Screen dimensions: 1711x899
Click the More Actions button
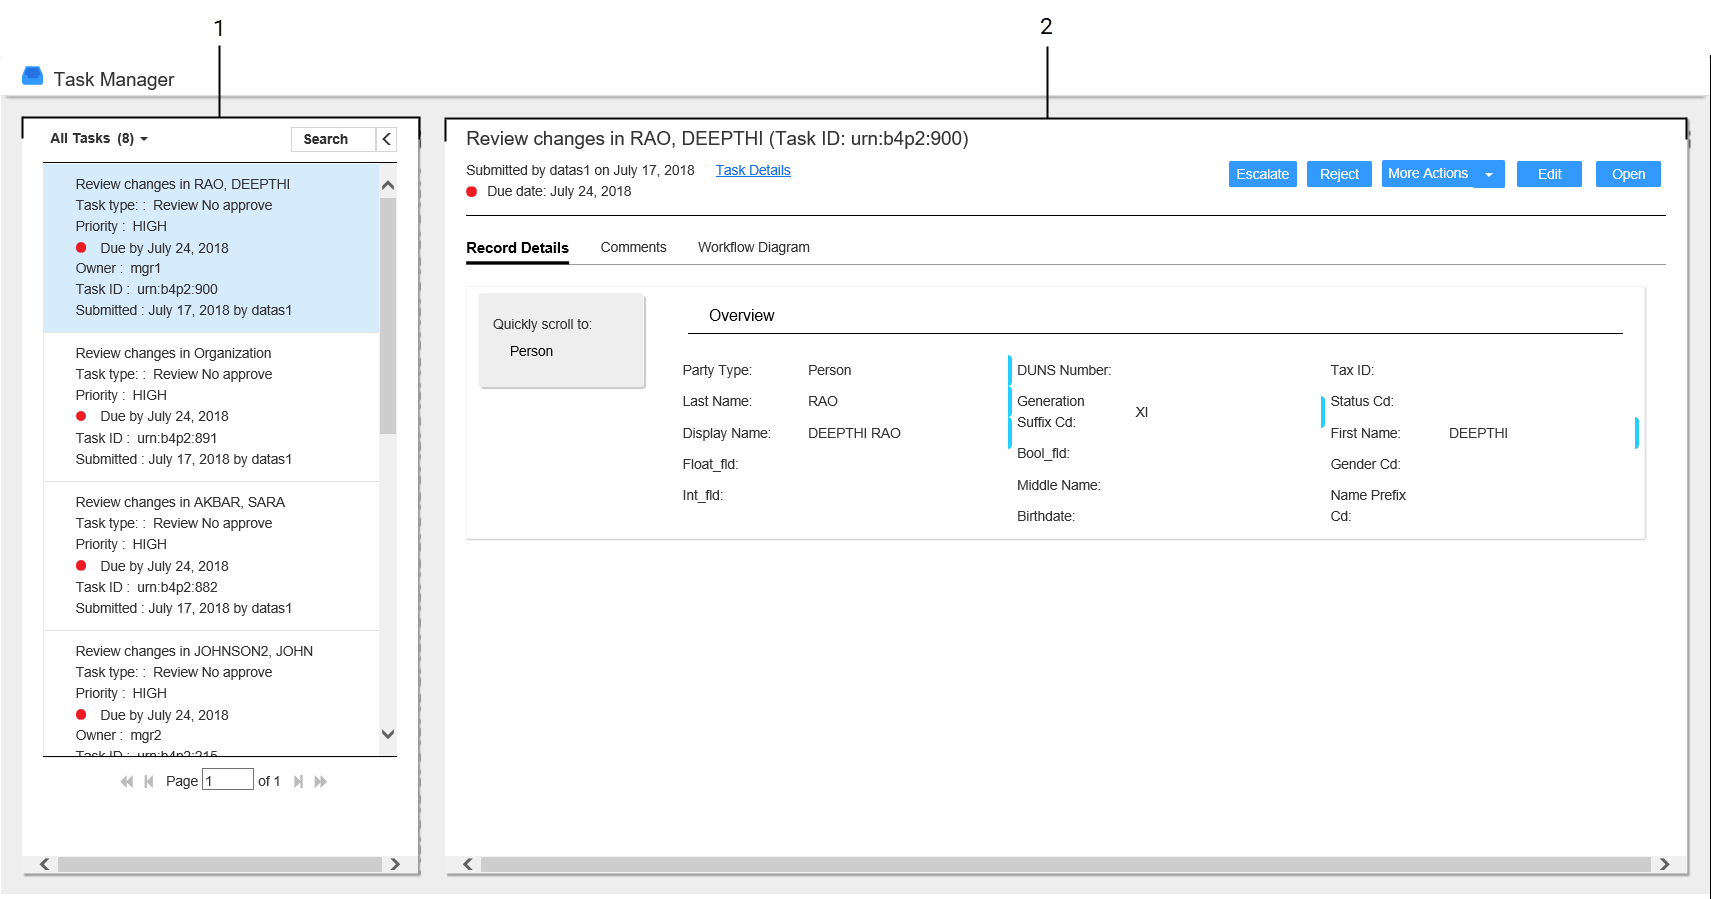click(1428, 173)
